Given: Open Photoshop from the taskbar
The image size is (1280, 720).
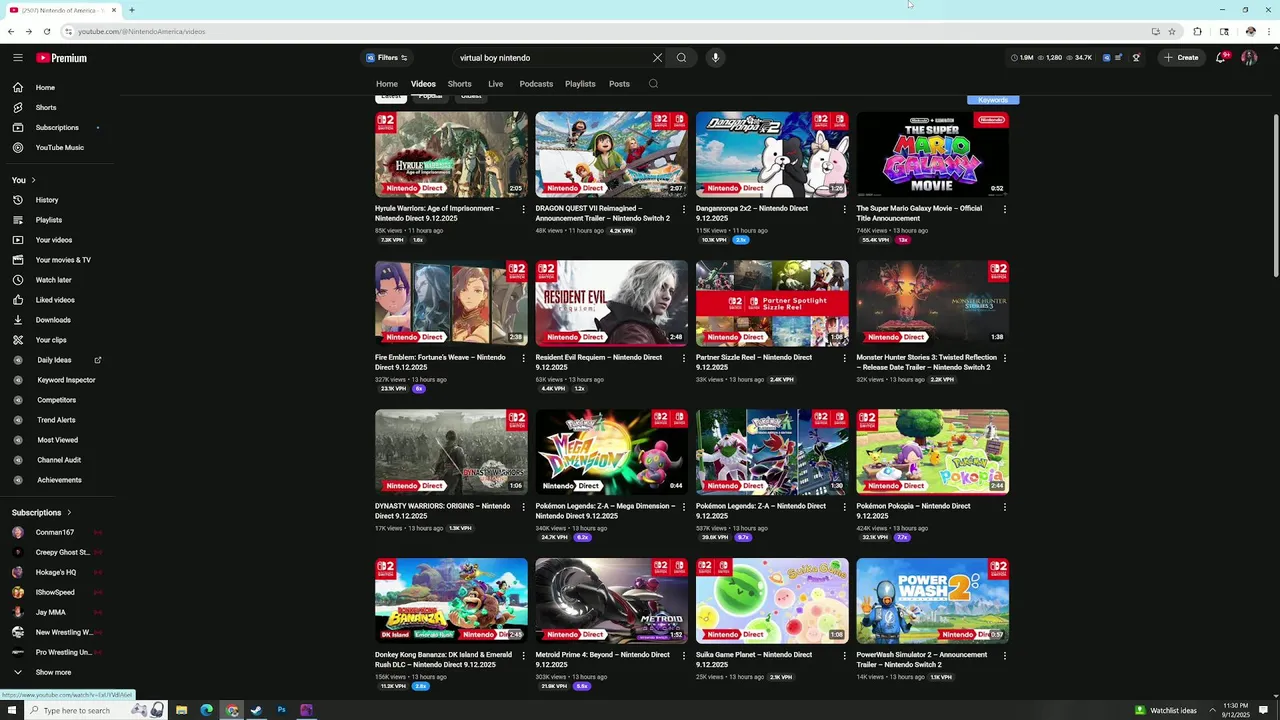Looking at the screenshot, I should (281, 710).
